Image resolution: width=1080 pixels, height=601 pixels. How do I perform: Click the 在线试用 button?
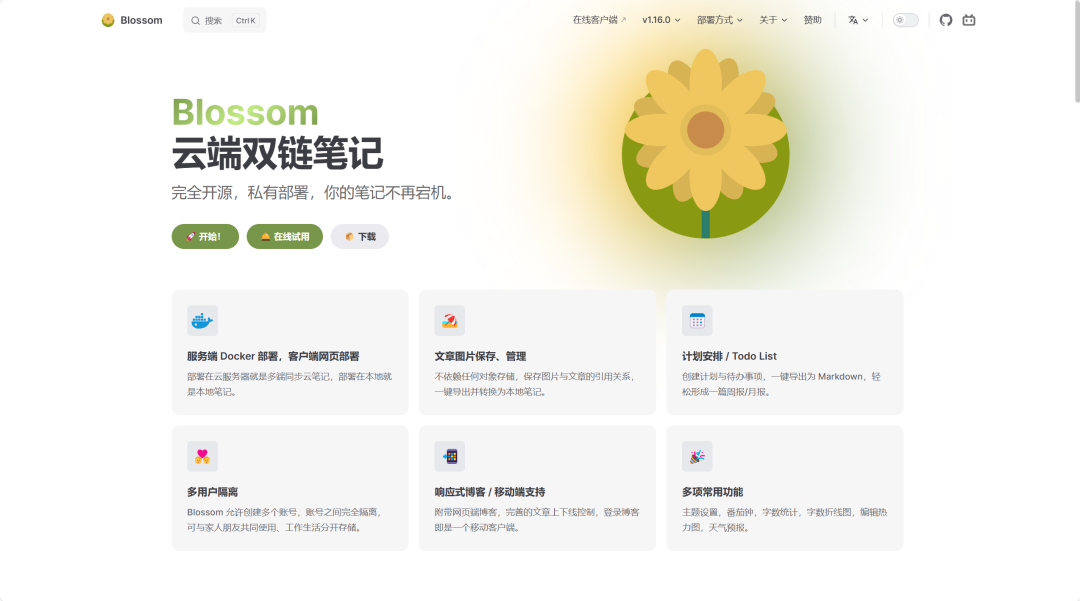pyautogui.click(x=284, y=236)
